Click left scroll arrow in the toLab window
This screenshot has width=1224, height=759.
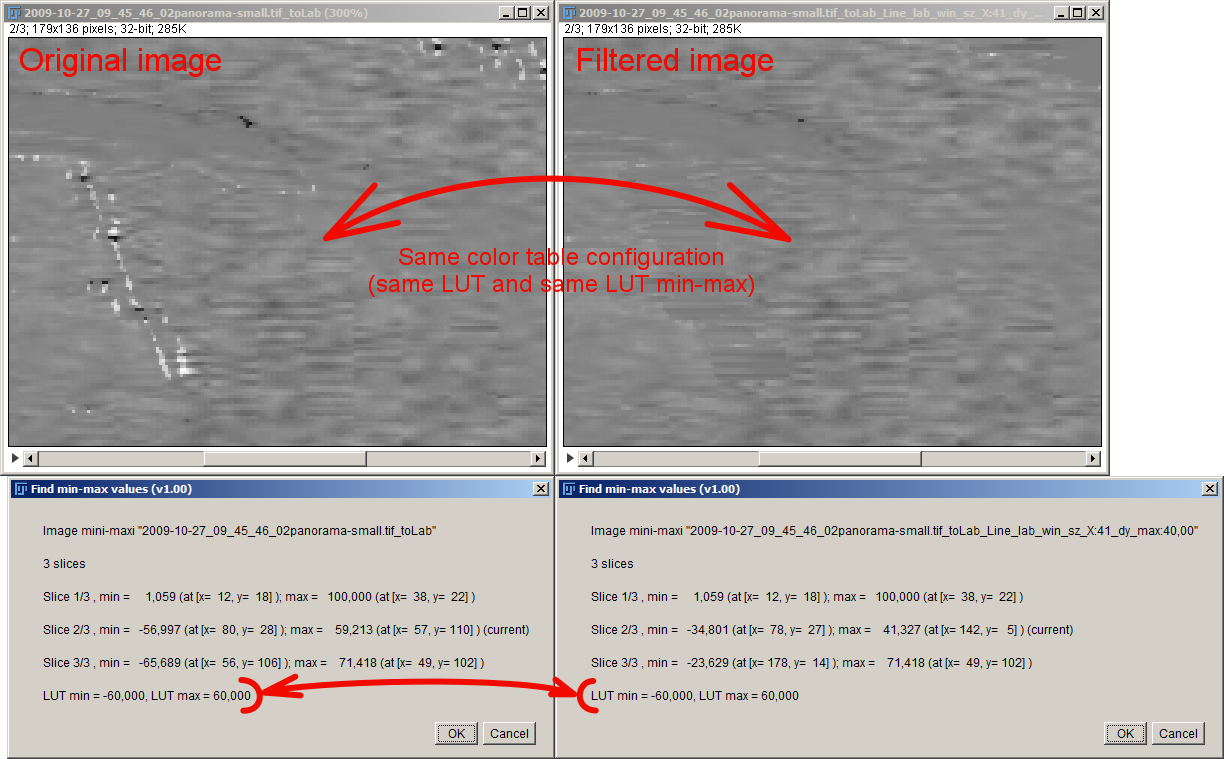click(x=30, y=458)
